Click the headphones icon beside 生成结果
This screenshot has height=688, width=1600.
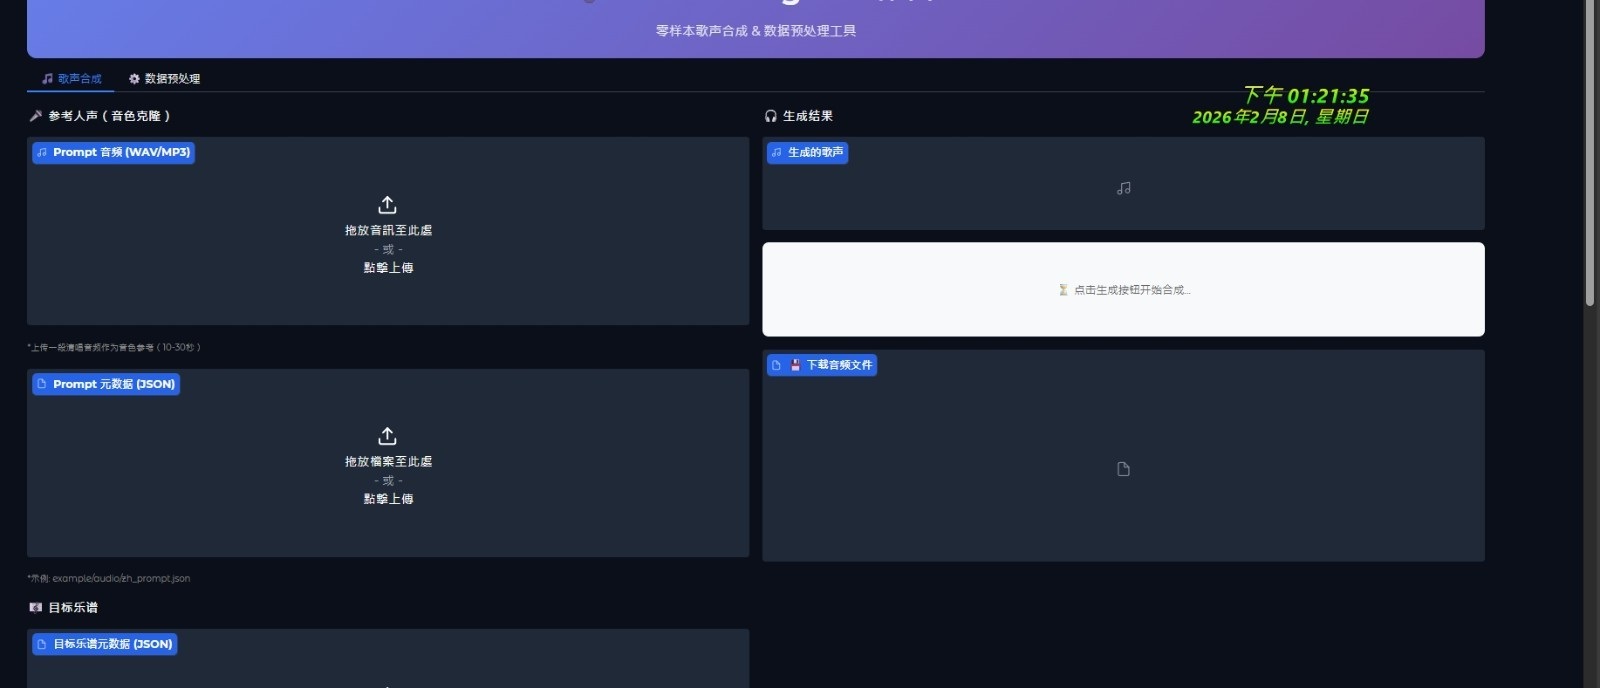(771, 116)
